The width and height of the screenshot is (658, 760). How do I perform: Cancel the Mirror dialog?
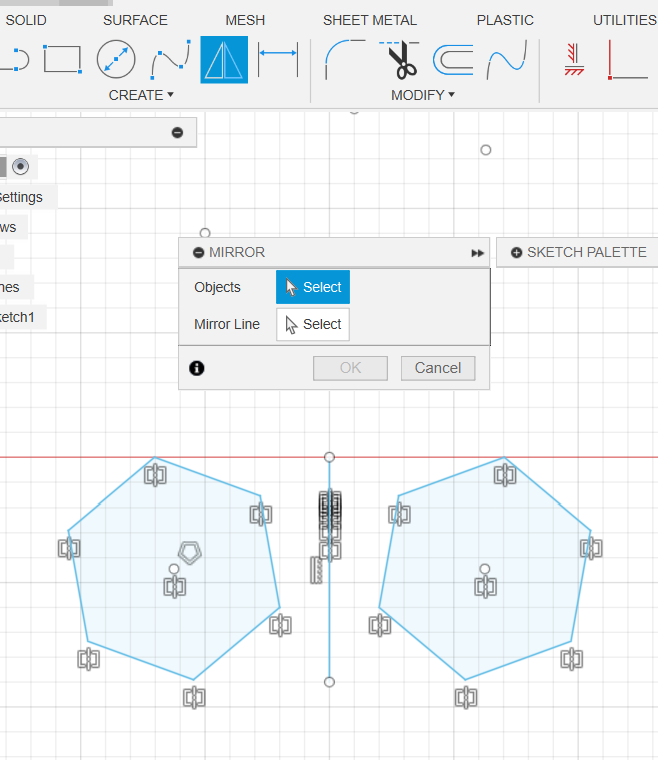pos(438,368)
